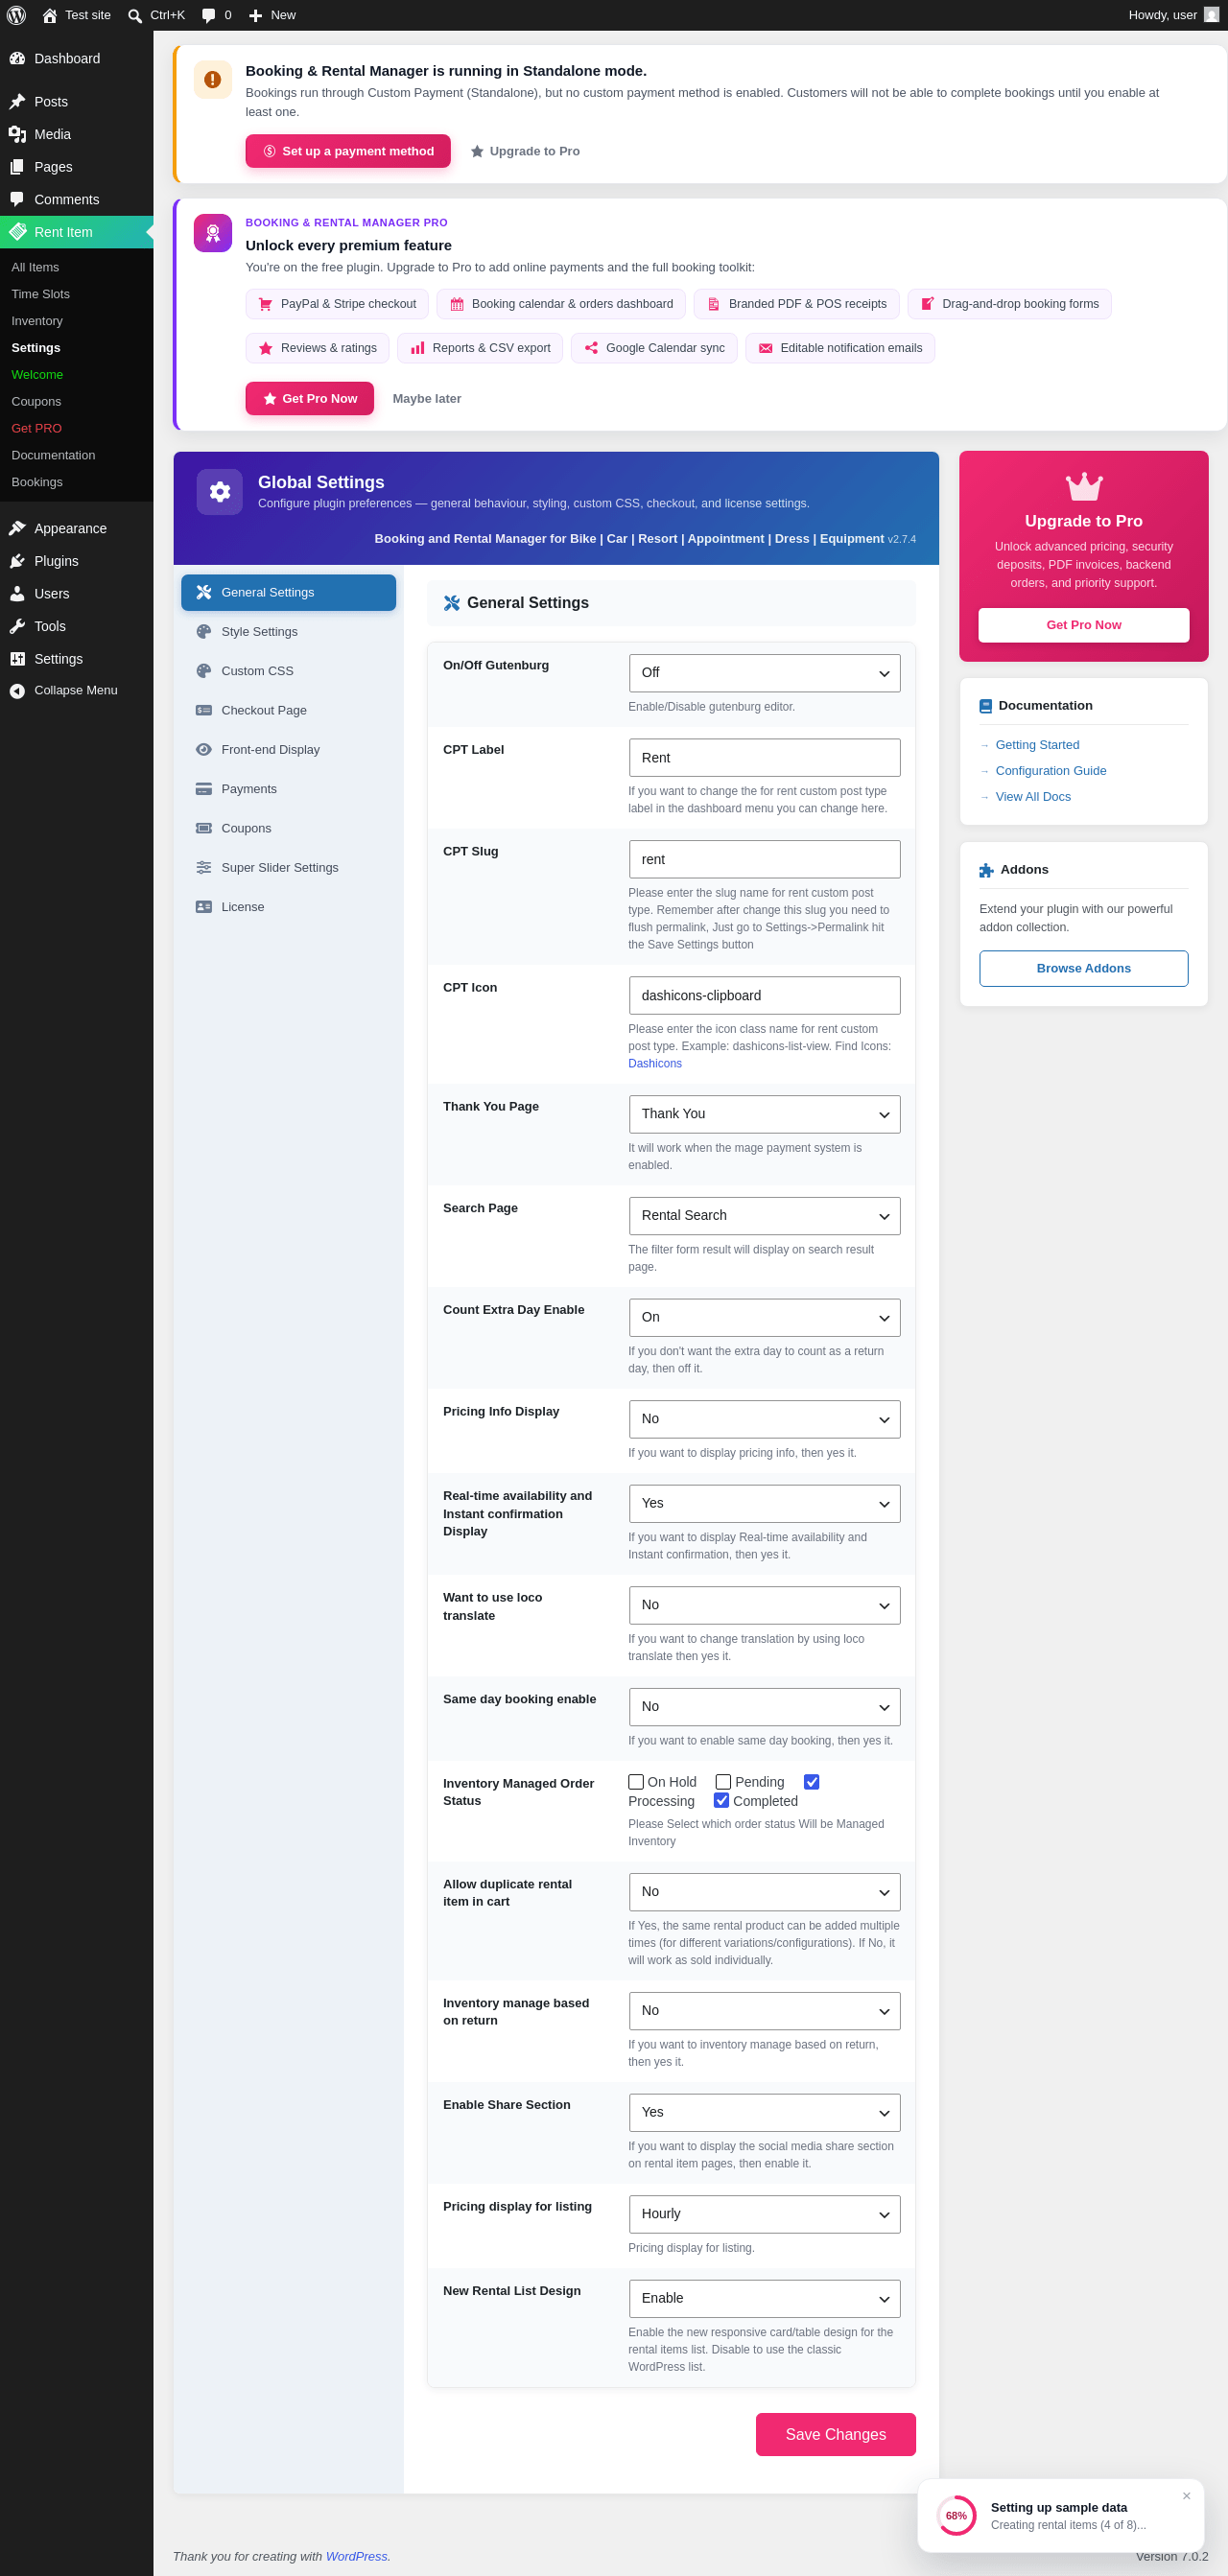Viewport: 1228px width, 2576px height.
Task: Switch to the Style Settings tab
Action: tap(288, 632)
